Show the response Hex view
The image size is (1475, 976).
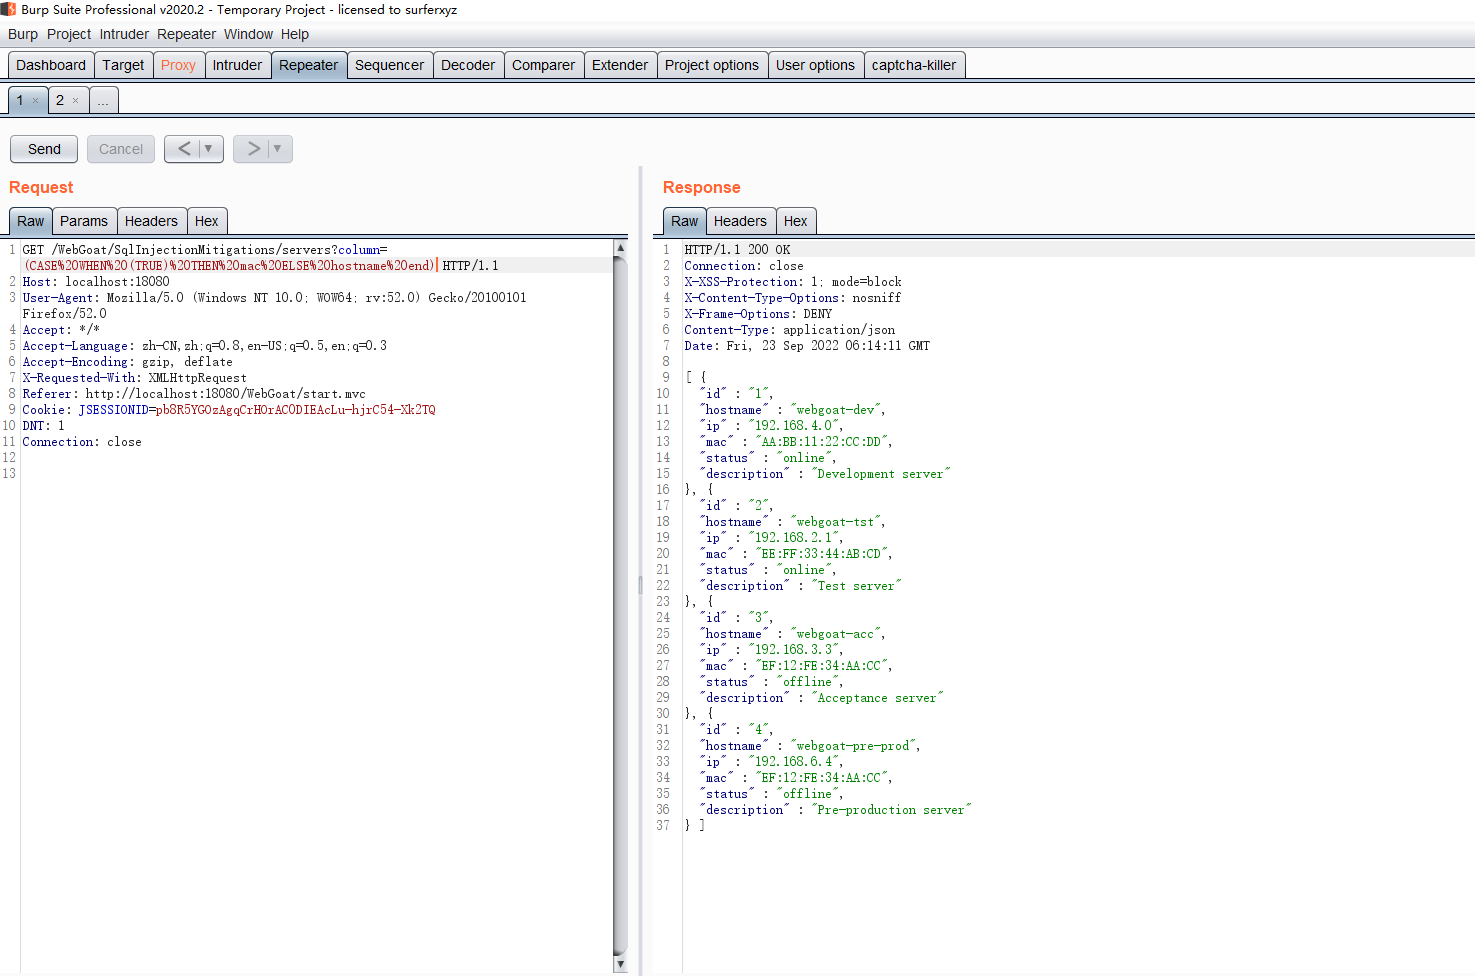tap(796, 221)
